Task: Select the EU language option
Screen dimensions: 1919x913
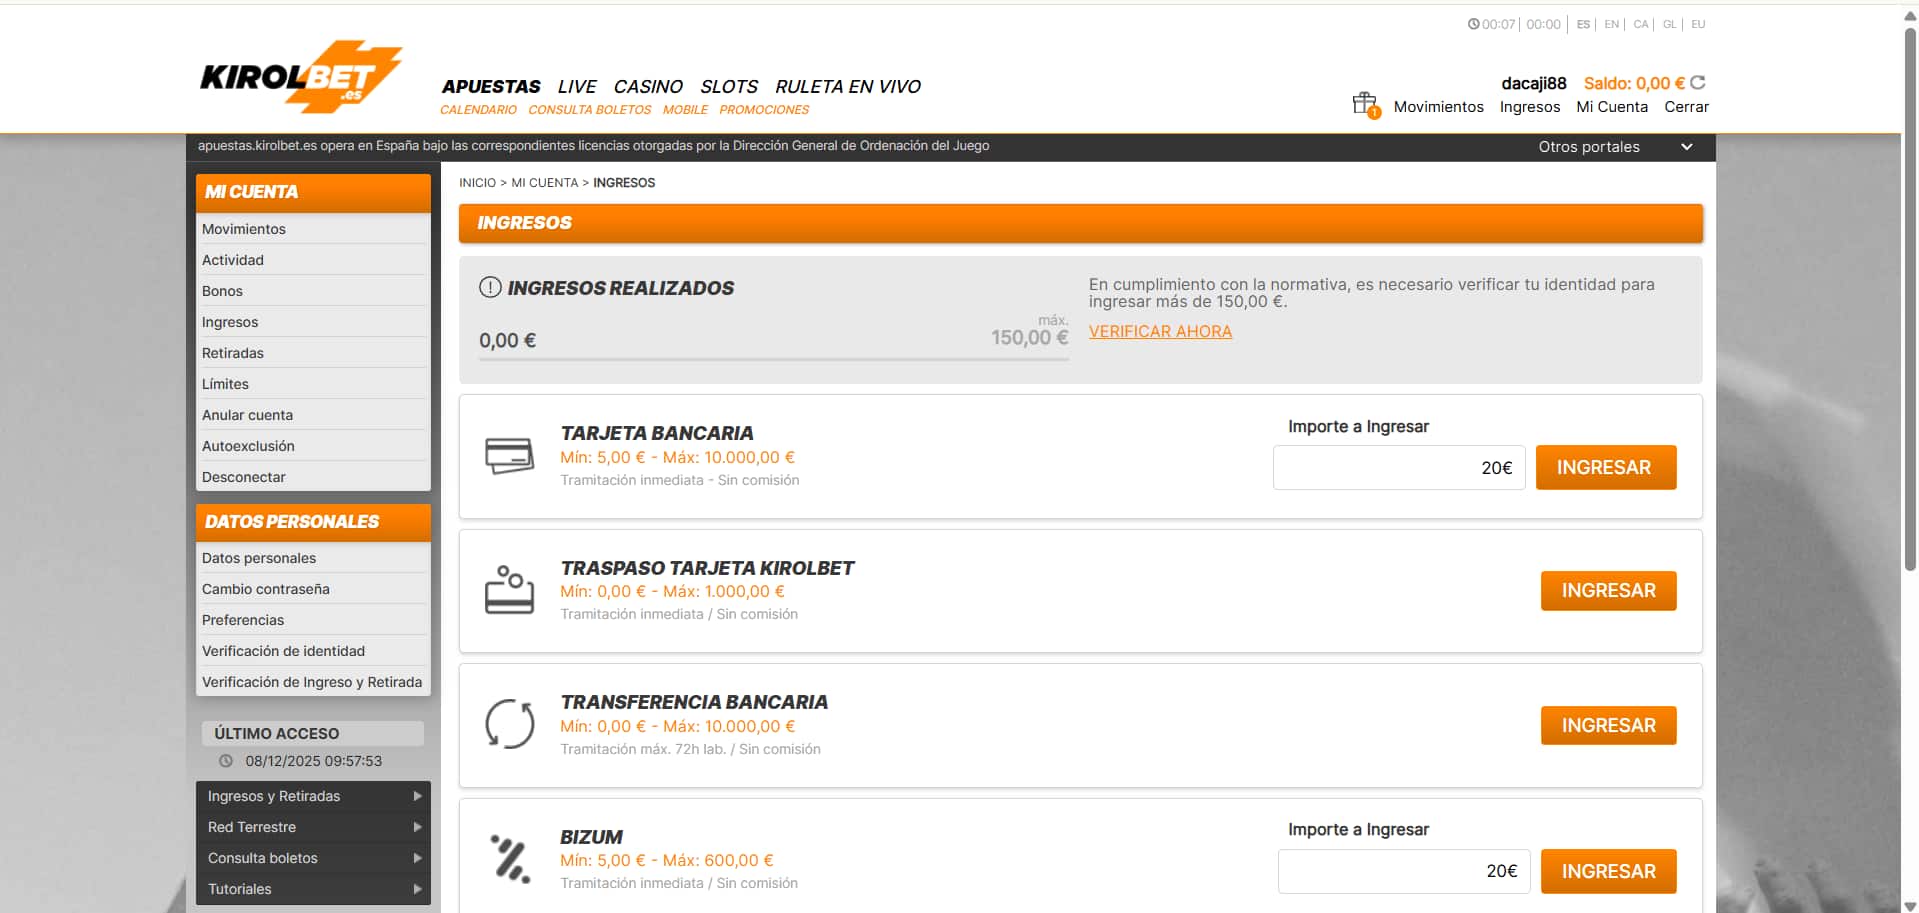Action: click(x=1697, y=24)
